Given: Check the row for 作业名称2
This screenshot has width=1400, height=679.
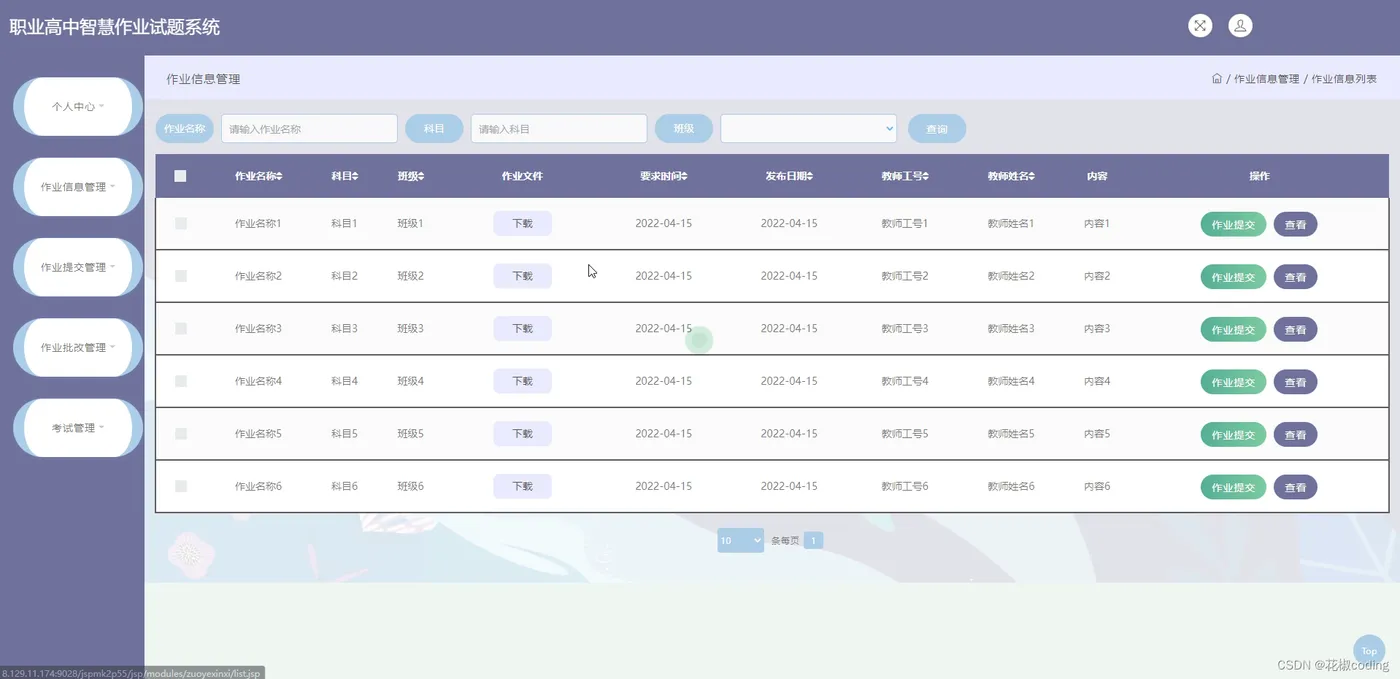Looking at the screenshot, I should pyautogui.click(x=181, y=276).
